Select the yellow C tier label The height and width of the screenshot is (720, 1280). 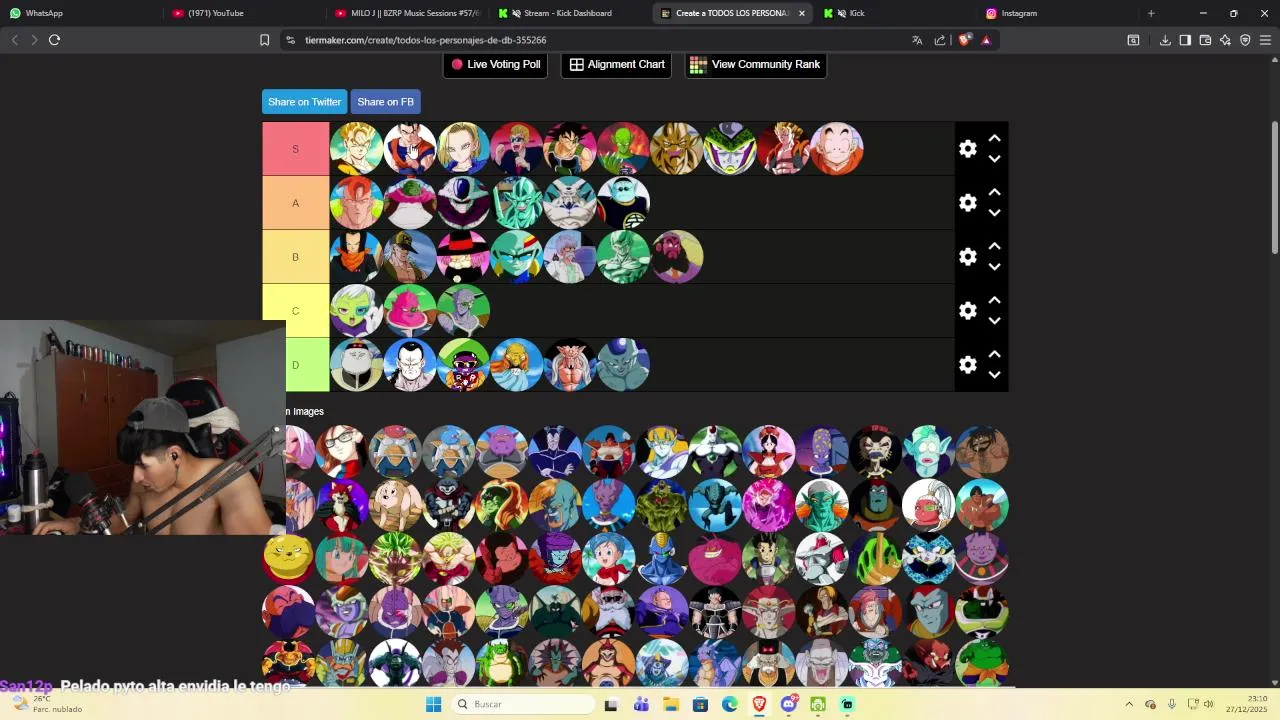(295, 311)
